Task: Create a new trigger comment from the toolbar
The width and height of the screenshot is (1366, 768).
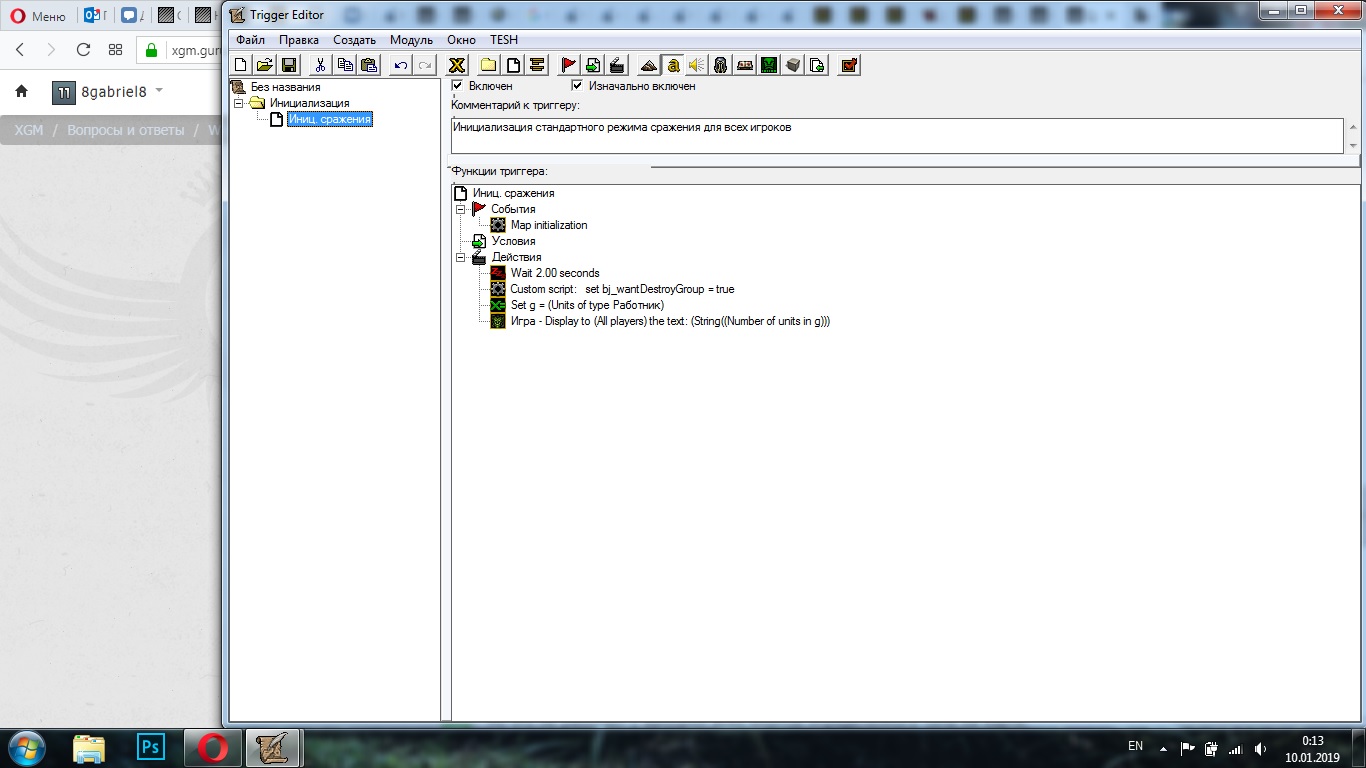Action: [x=537, y=65]
